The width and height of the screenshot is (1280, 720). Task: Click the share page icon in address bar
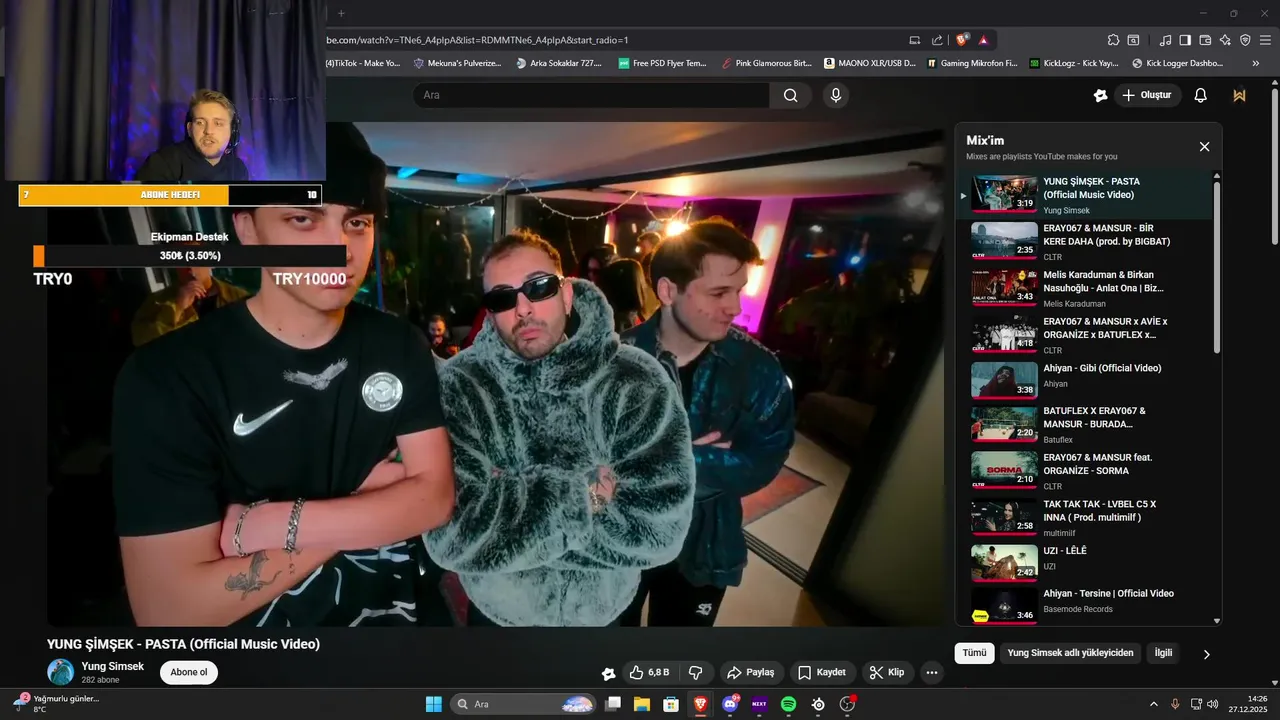937,40
